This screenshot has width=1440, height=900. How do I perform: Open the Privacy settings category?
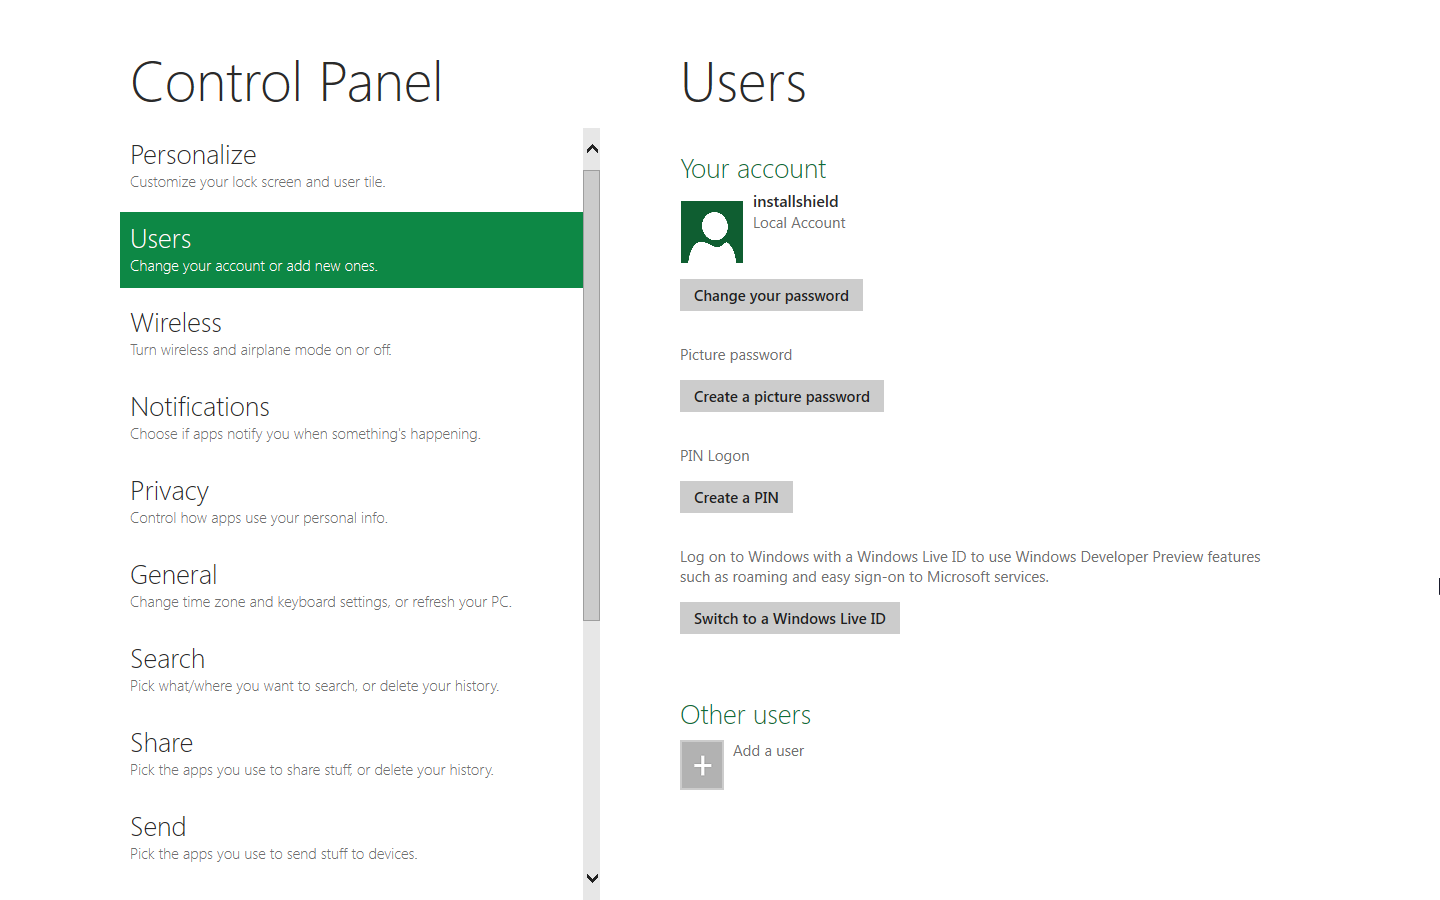point(351,502)
